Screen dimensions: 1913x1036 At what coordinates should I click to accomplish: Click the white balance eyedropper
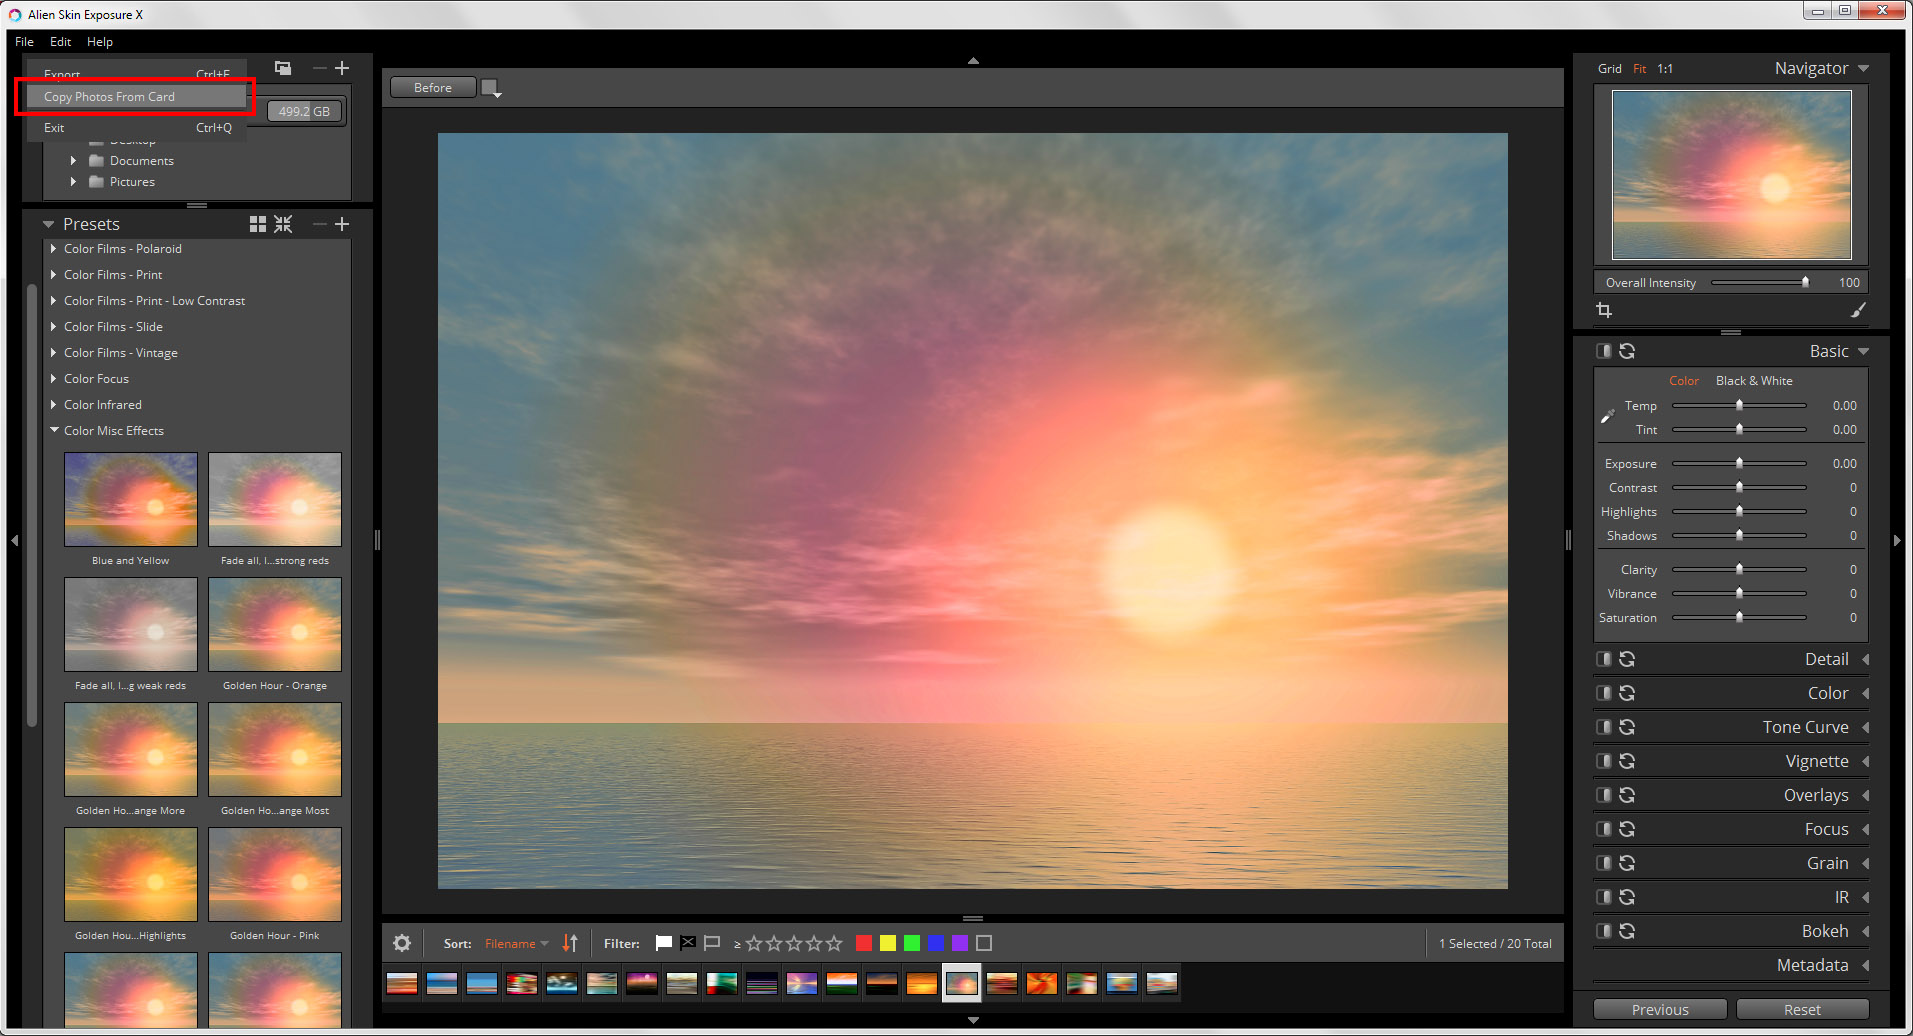[x=1608, y=416]
